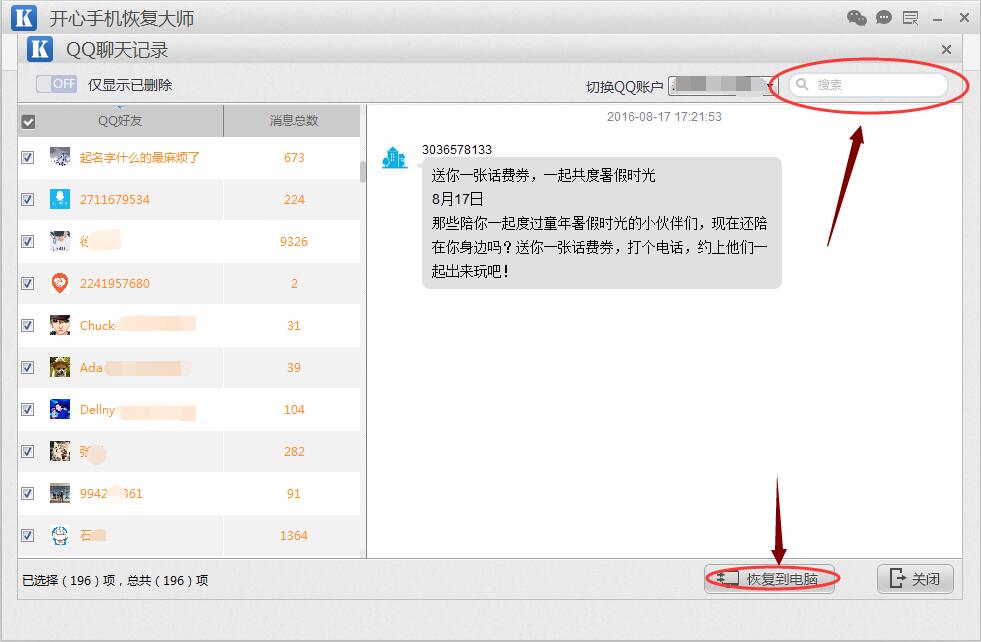This screenshot has width=981, height=642.
Task: Click status text 已选择 (196) 项
Action: [69, 580]
